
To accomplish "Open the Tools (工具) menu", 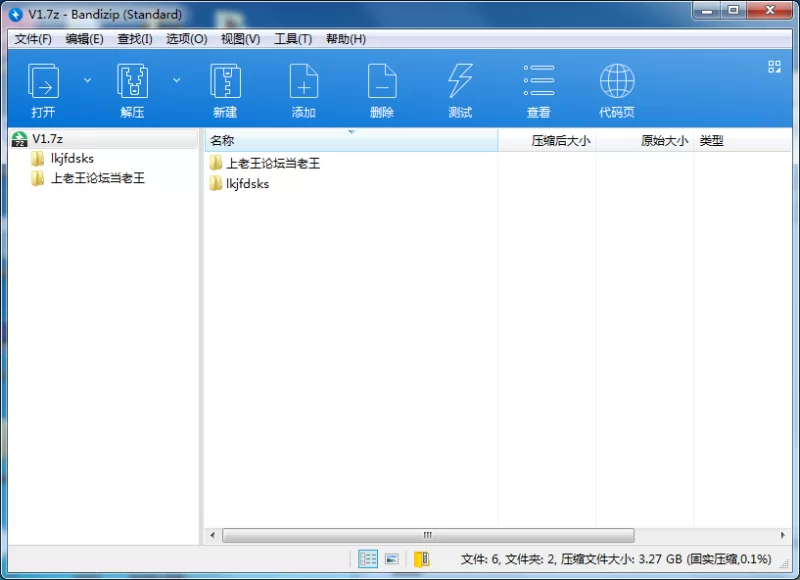I will (x=293, y=39).
